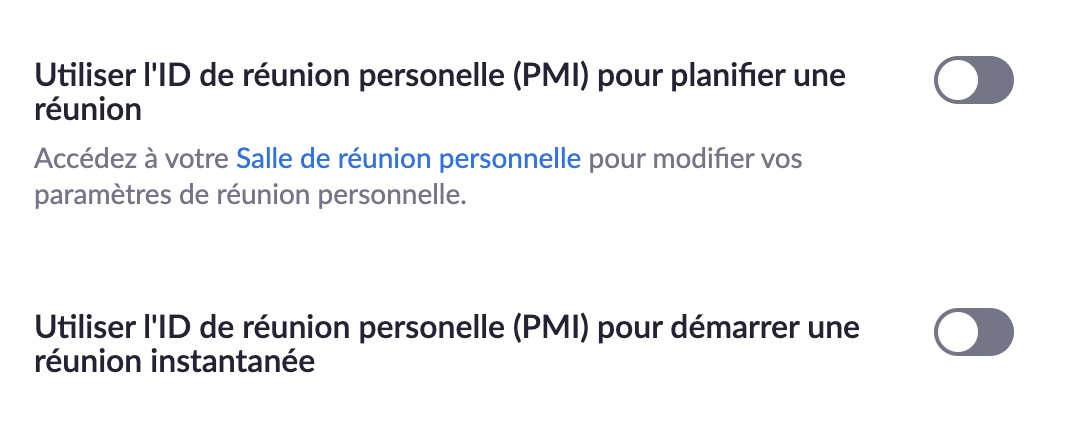
Task: Click "réunion instantanée" on the heading's second line
Action: (x=175, y=361)
